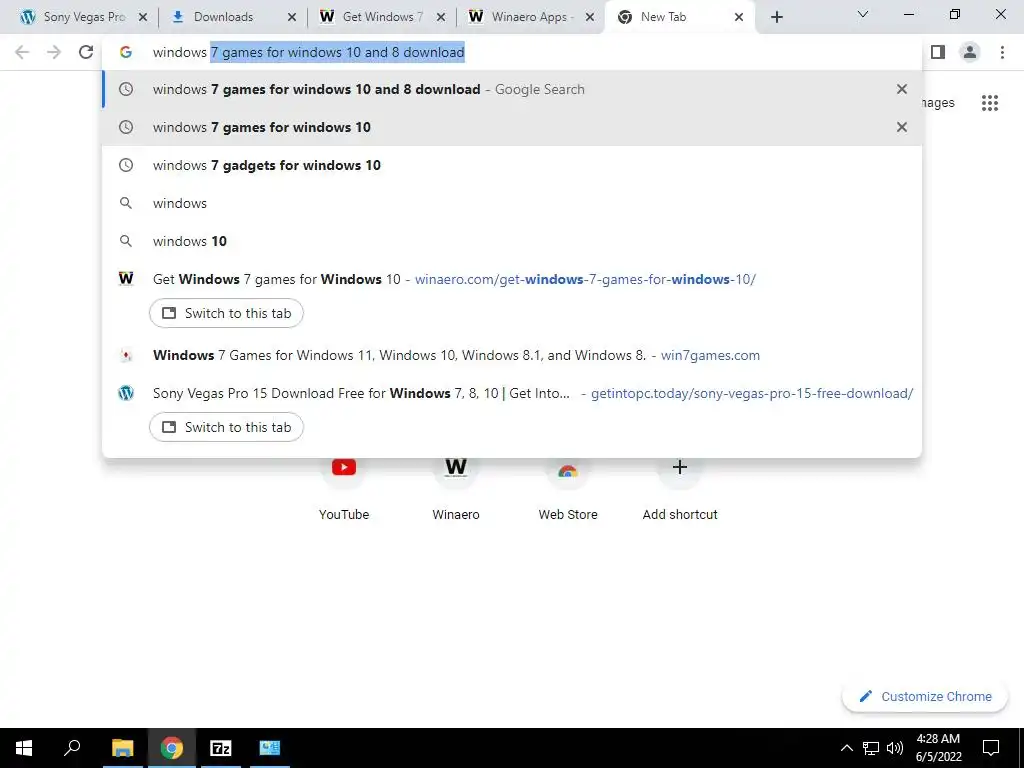Choose 'windows 7 games for windows 10 and 8 download' suggestion
Viewport: 1024px width, 768px height.
(512, 89)
